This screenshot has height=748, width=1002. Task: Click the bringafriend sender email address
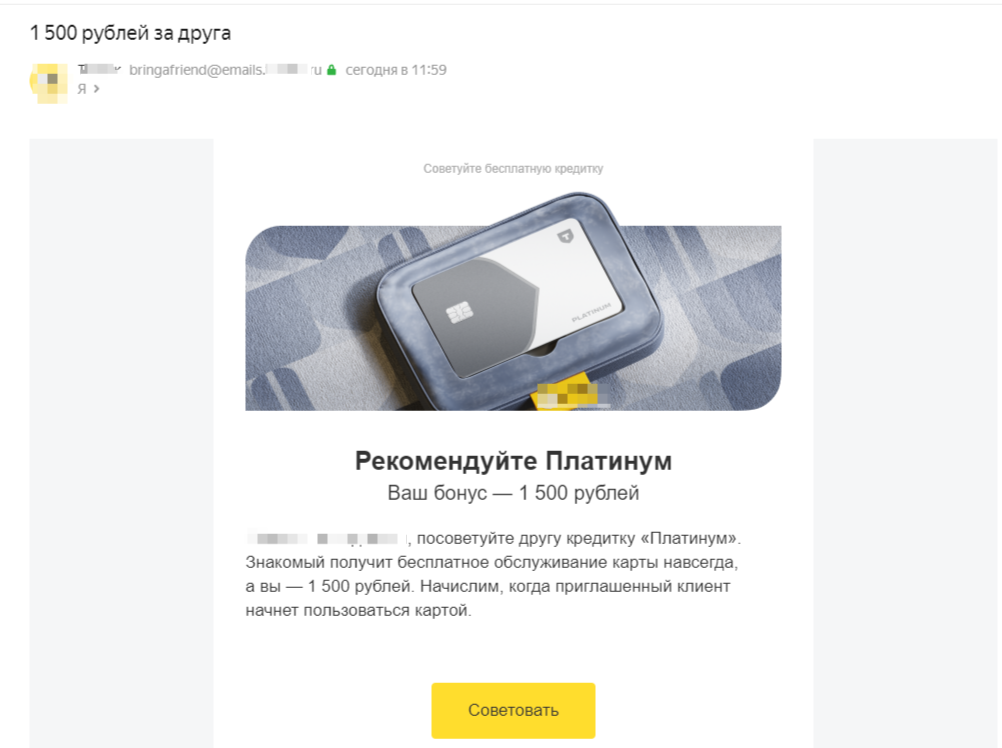pyautogui.click(x=226, y=70)
